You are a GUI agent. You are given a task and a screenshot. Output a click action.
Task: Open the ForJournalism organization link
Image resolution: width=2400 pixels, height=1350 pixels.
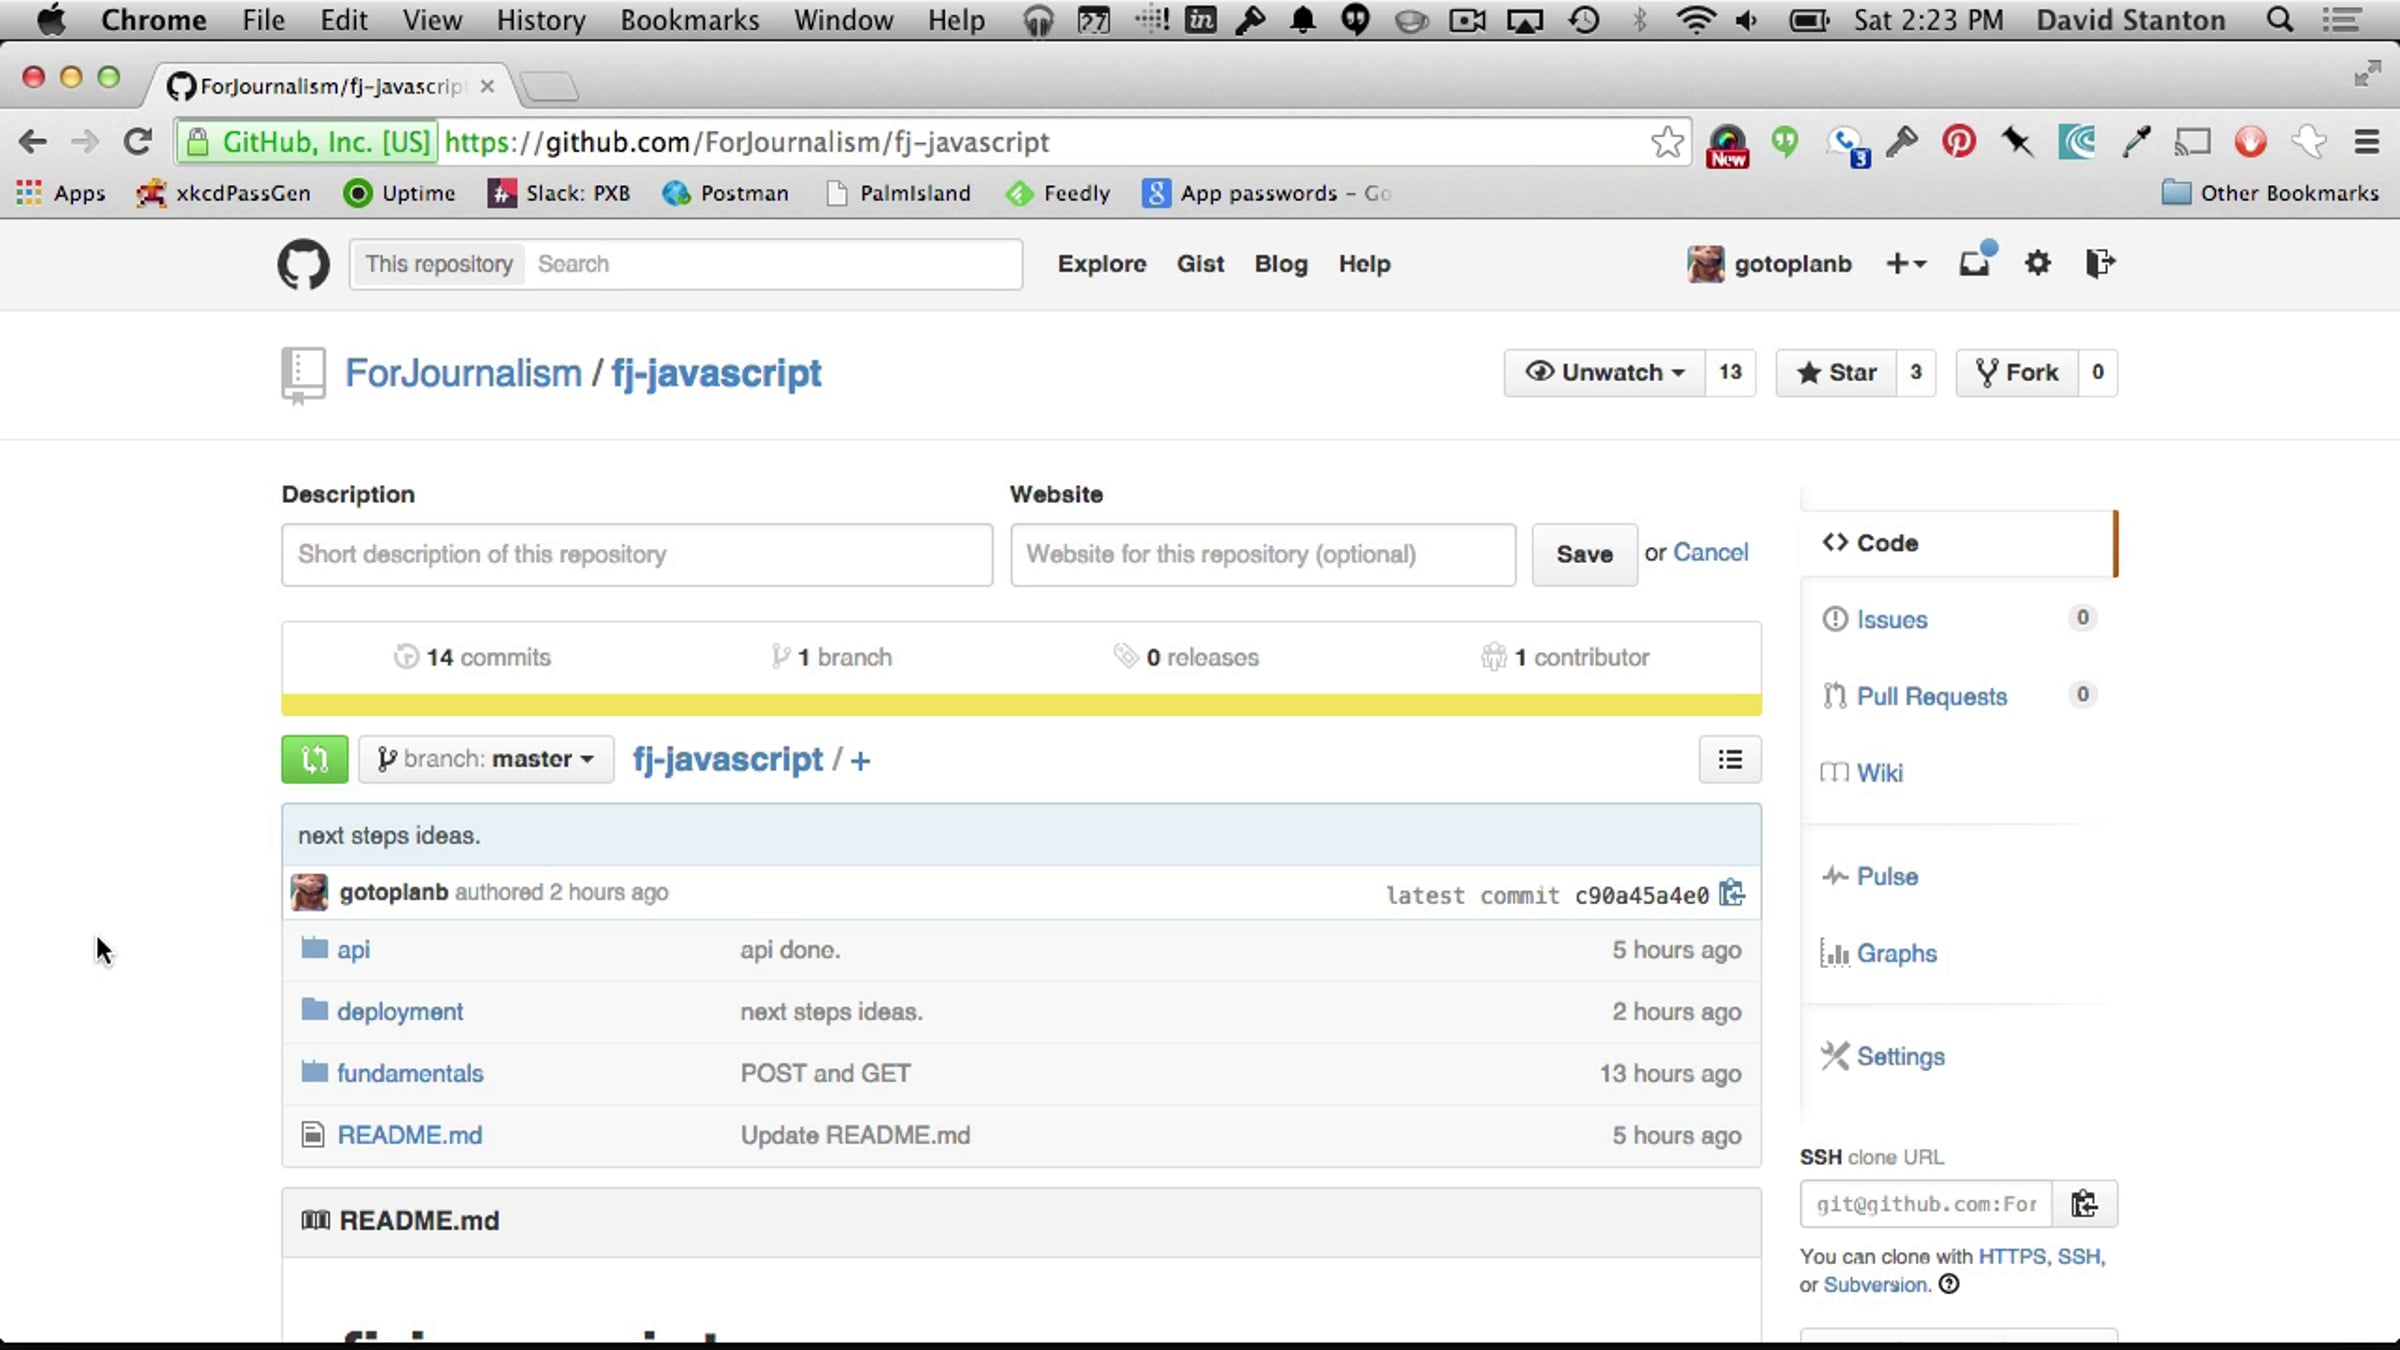463,373
